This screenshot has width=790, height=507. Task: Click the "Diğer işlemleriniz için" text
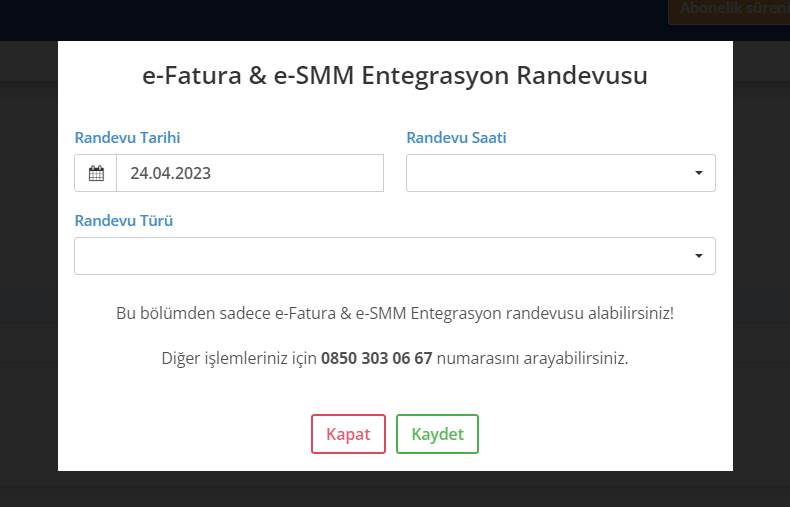239,358
